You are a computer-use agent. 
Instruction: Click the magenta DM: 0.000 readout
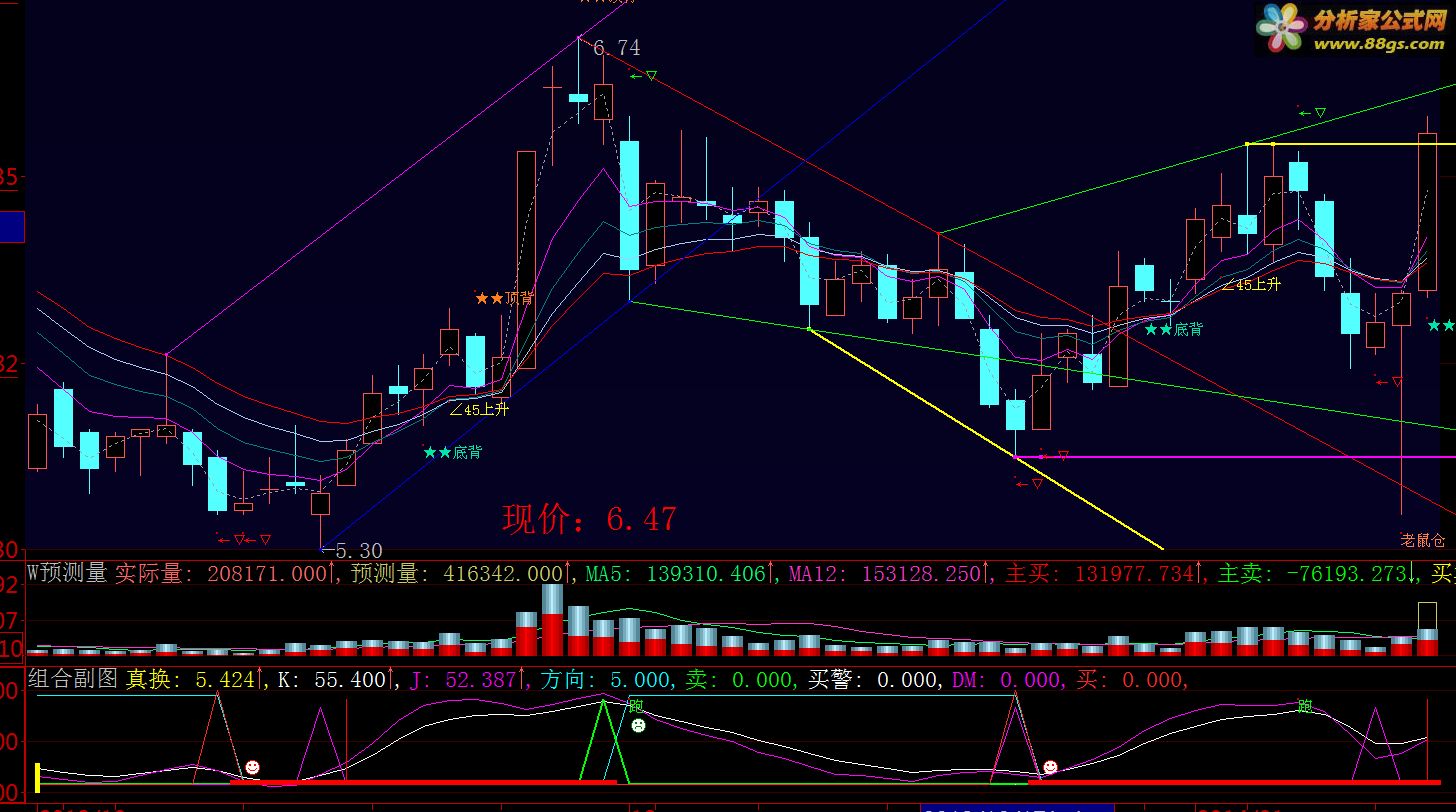coord(1008,680)
